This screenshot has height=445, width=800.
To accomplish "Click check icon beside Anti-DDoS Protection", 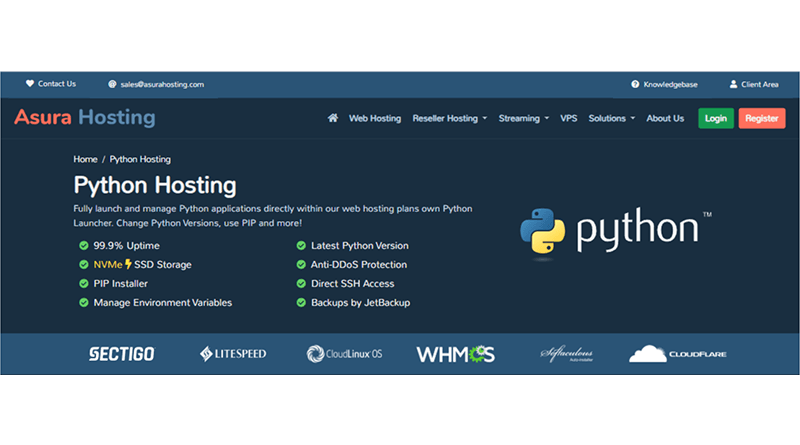I will 301,264.
